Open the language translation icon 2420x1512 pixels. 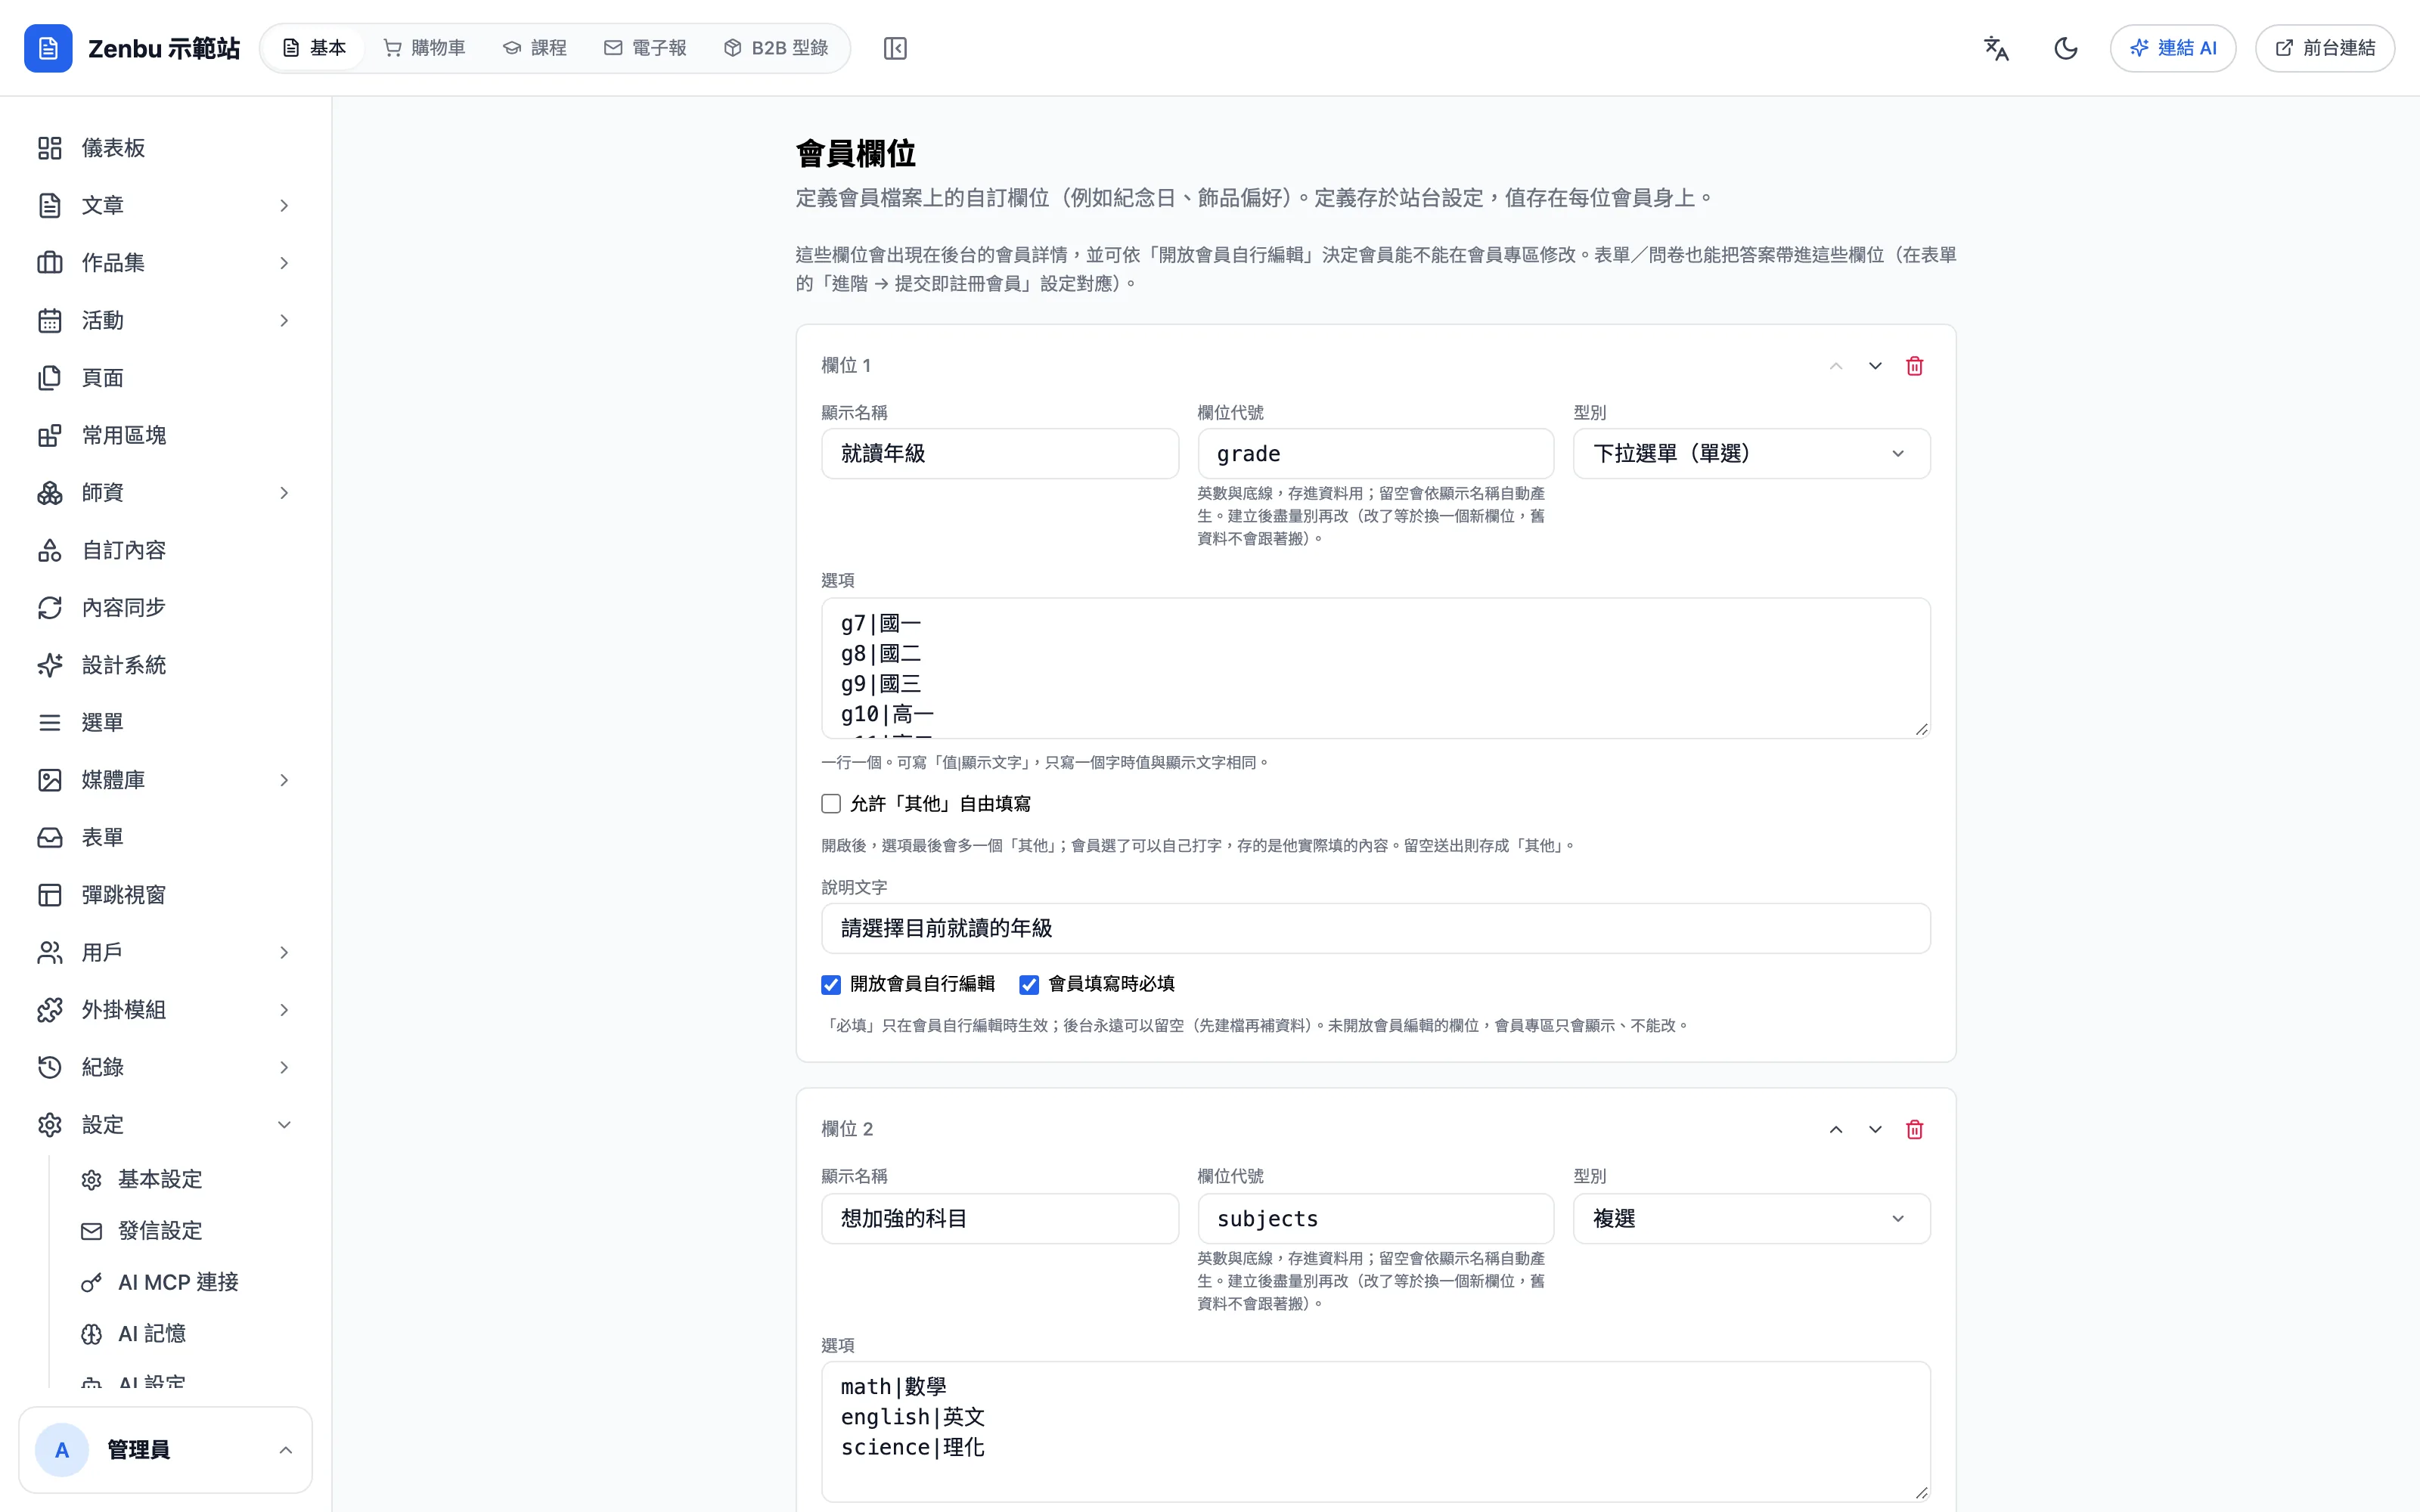click(x=1996, y=48)
